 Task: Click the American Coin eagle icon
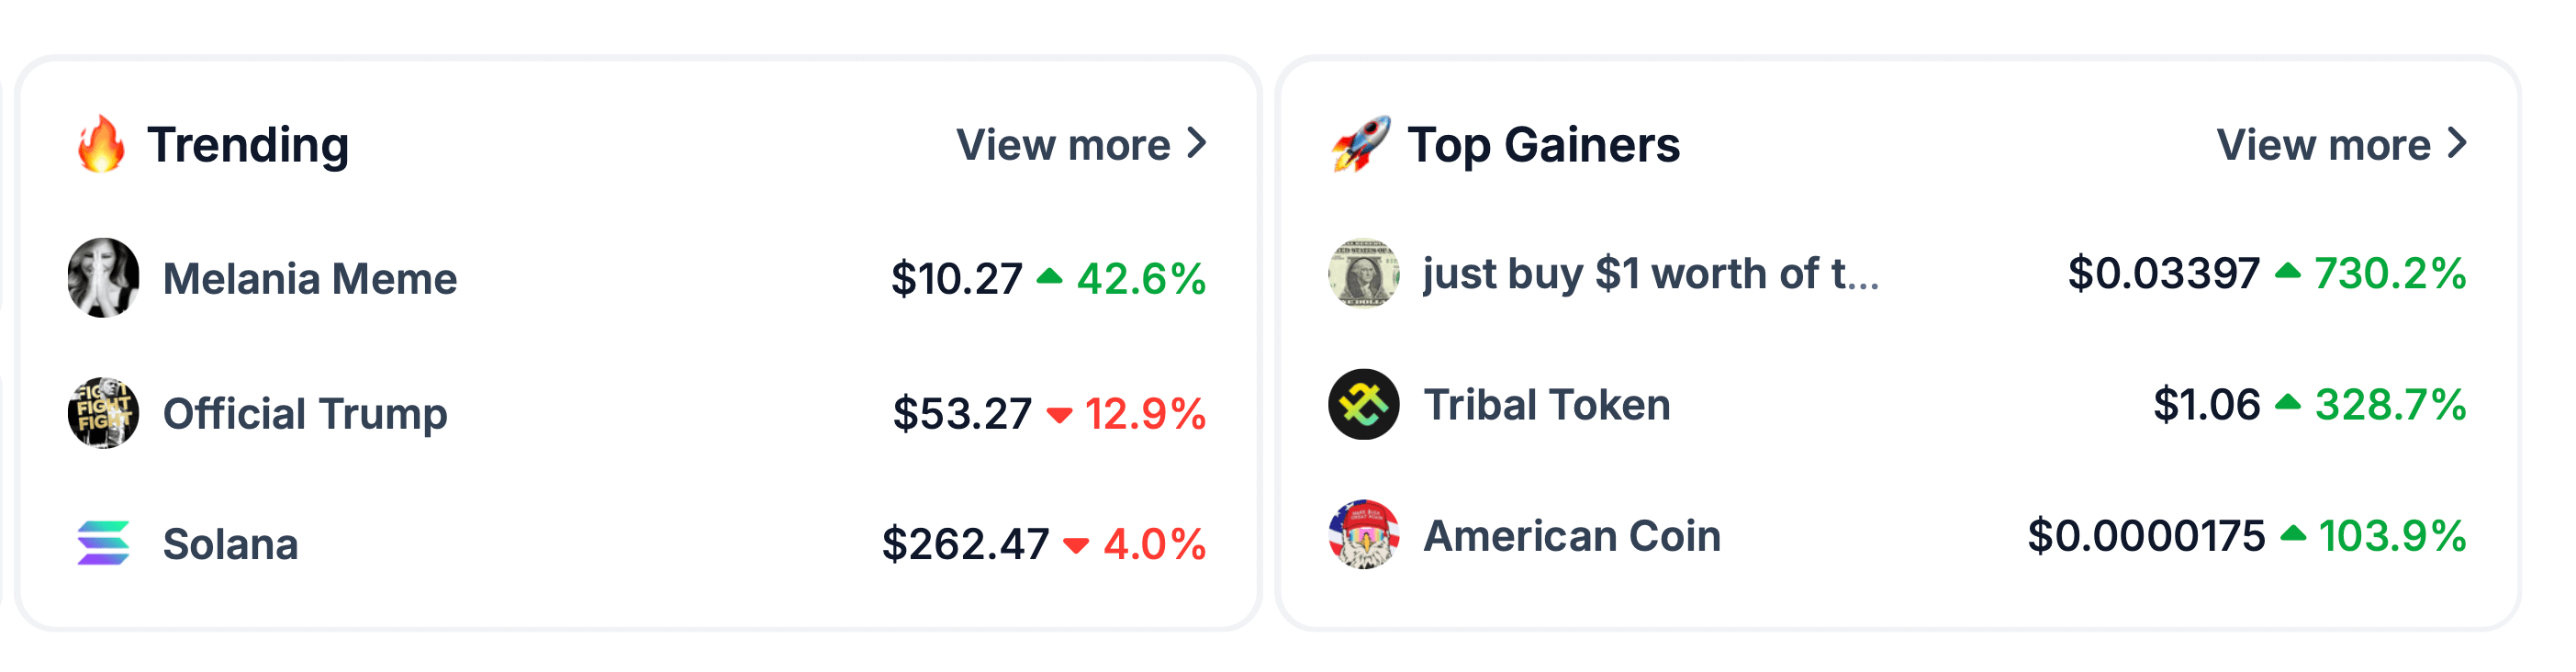tap(1363, 535)
